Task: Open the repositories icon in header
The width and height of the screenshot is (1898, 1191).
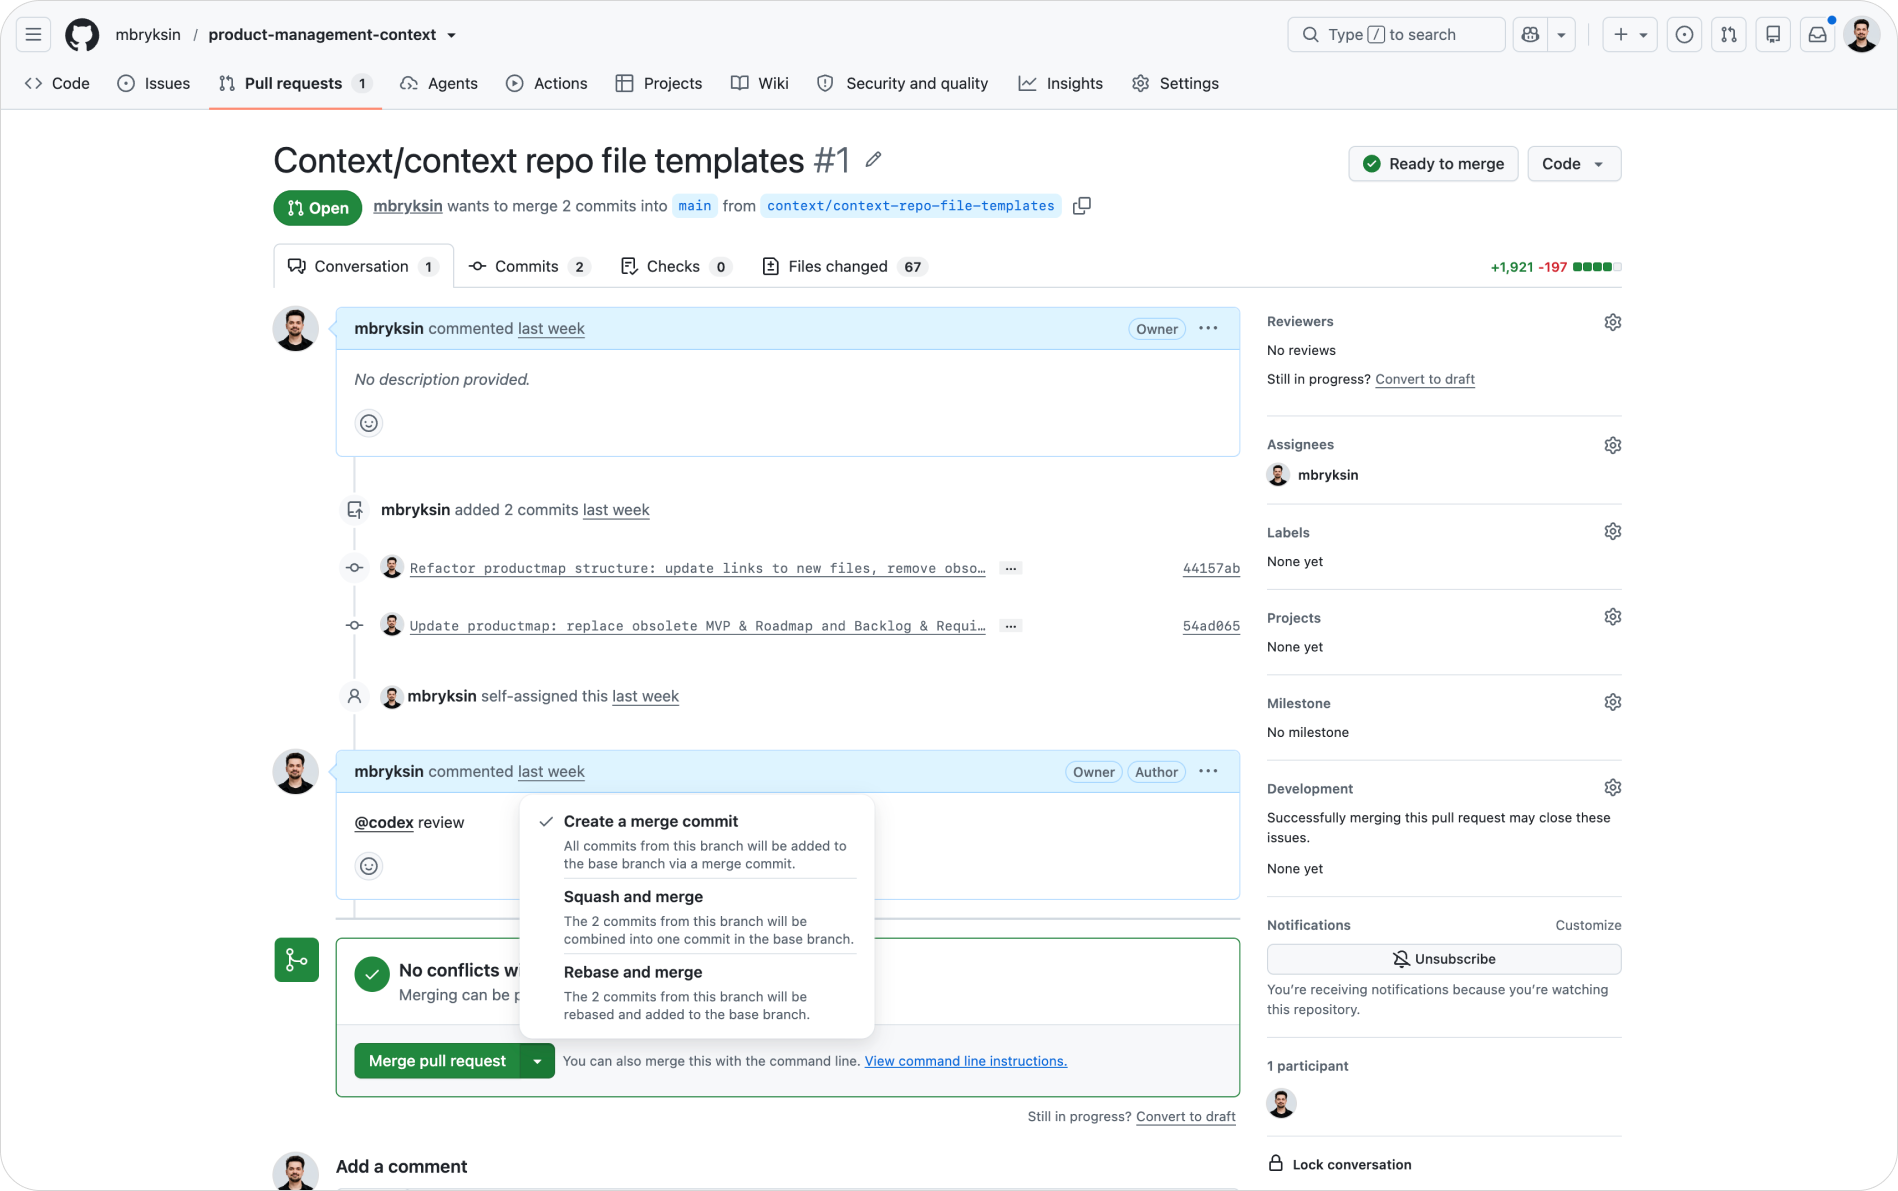Action: (1773, 34)
